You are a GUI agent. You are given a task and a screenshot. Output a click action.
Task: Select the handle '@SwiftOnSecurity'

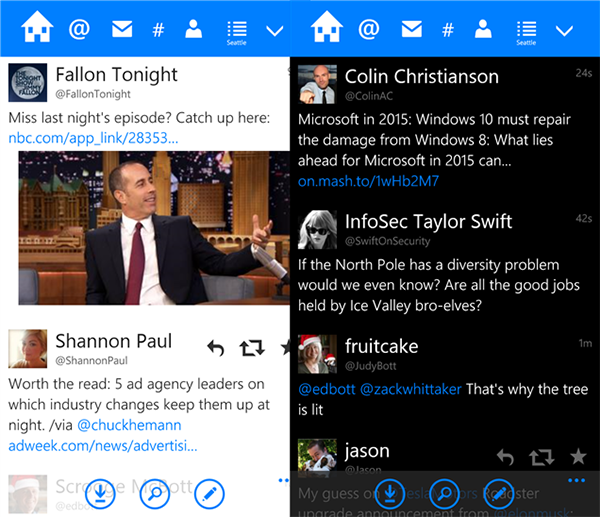tap(387, 241)
